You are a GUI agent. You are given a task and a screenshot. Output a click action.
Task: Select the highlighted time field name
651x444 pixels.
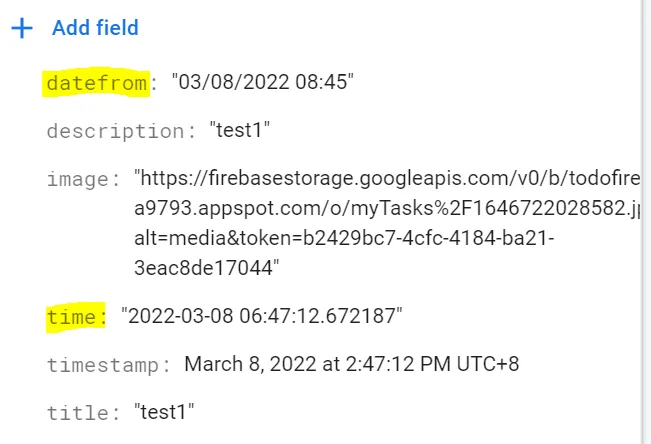coord(76,316)
